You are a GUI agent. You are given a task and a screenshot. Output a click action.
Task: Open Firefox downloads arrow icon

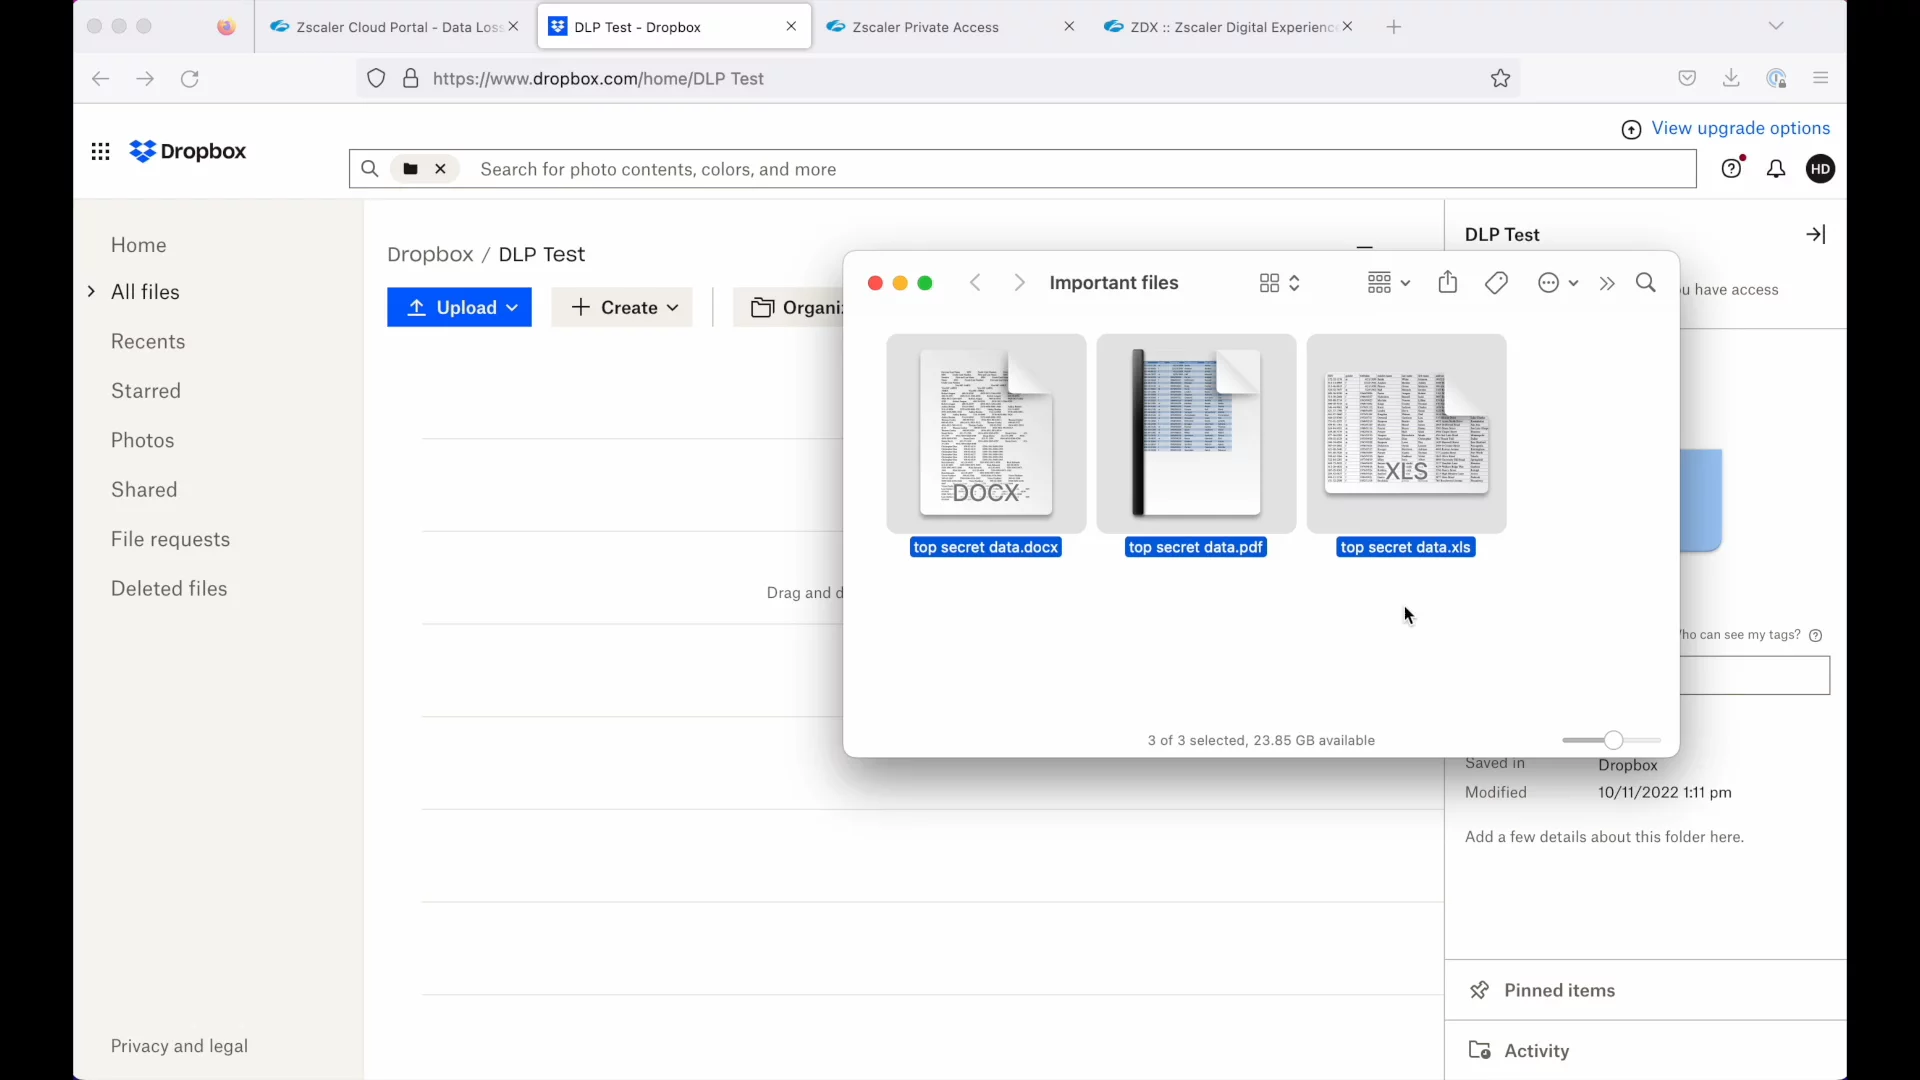coord(1731,79)
